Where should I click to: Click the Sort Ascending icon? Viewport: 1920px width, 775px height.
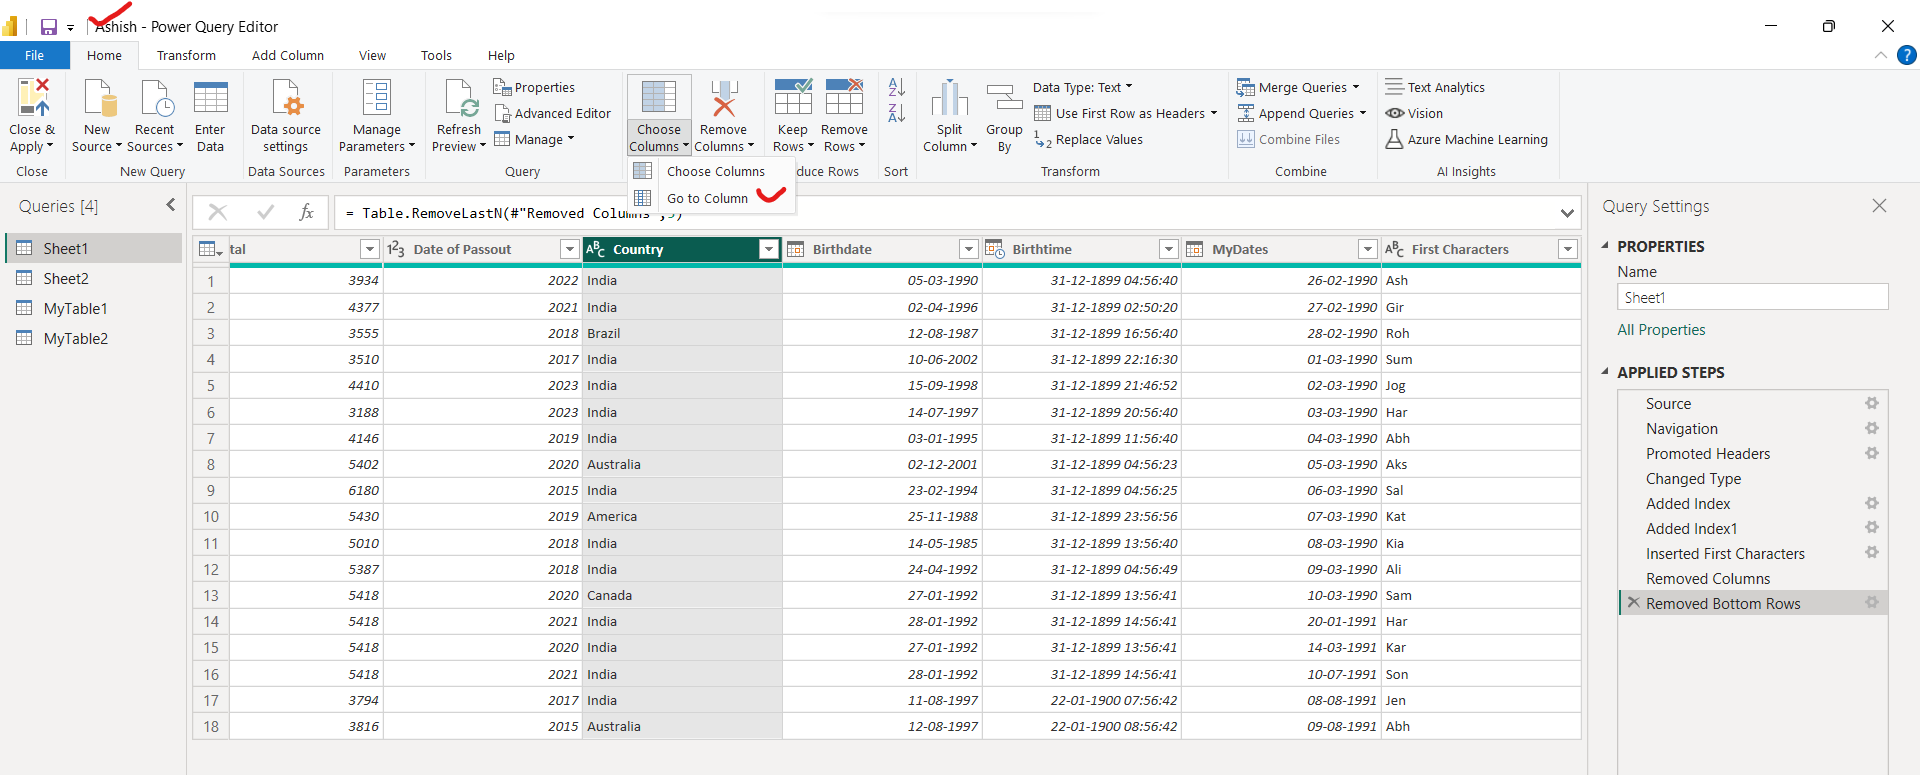coord(896,88)
